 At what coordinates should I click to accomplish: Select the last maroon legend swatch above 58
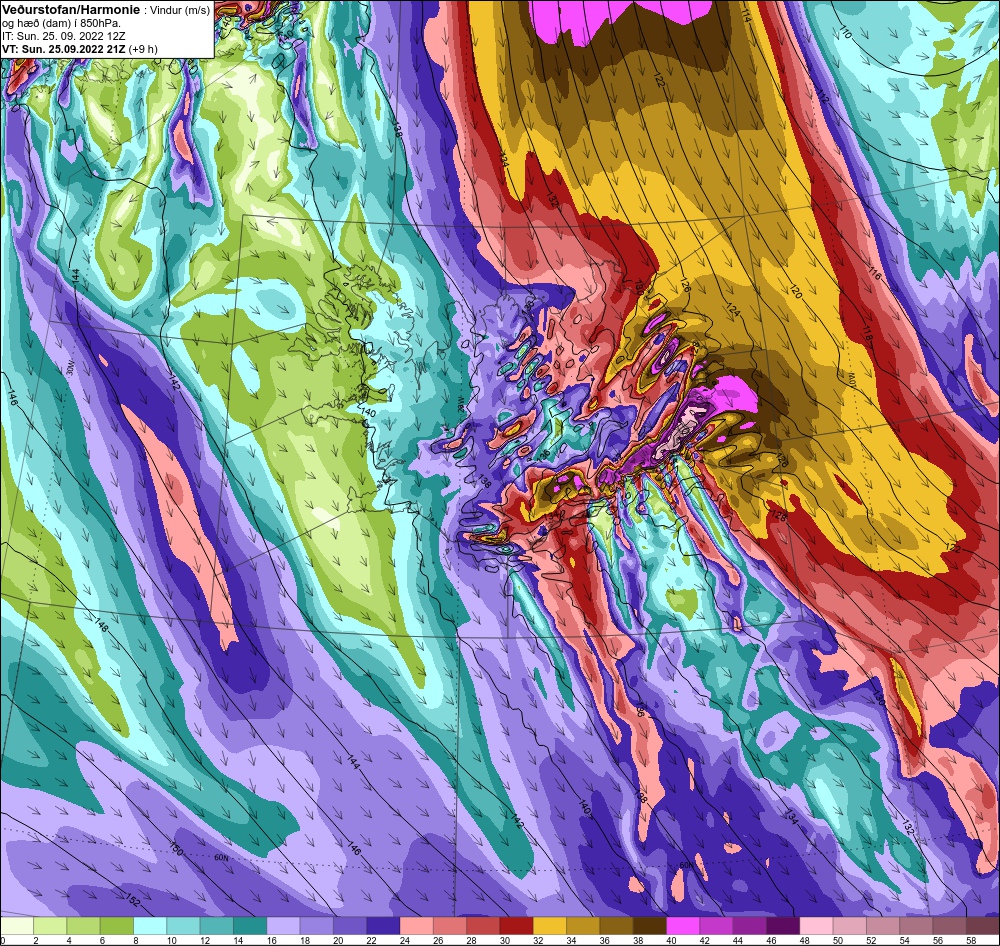click(x=983, y=926)
